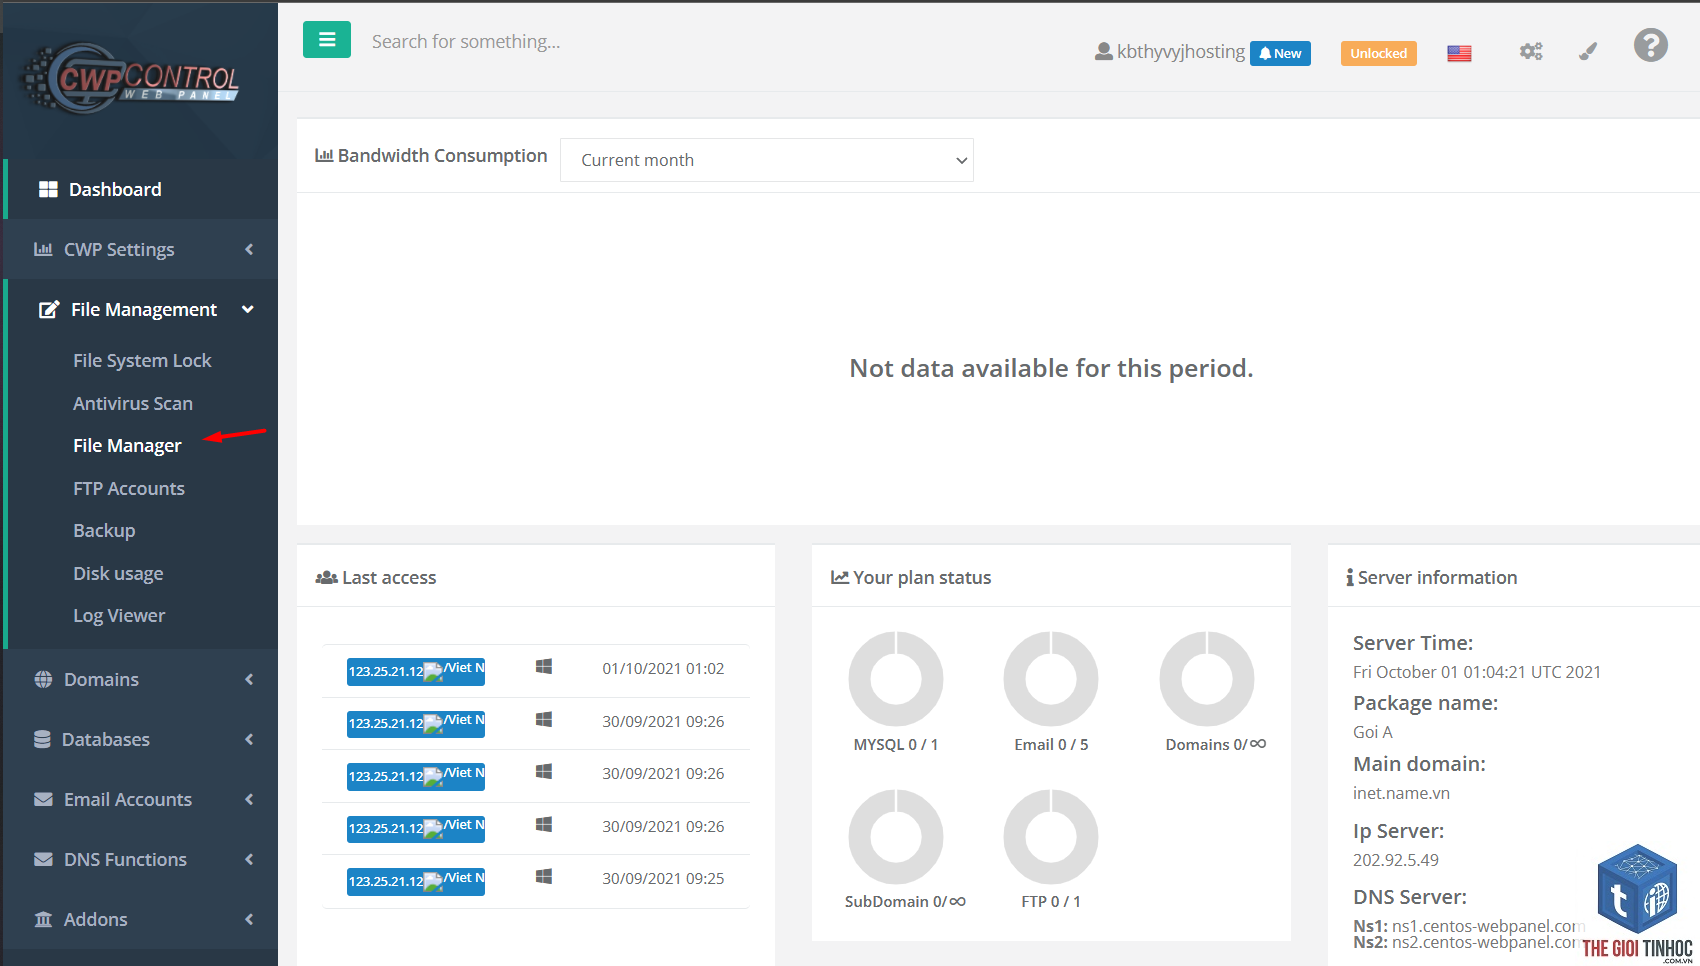The image size is (1700, 966).
Task: Focus the Search for something field
Action: coord(466,41)
